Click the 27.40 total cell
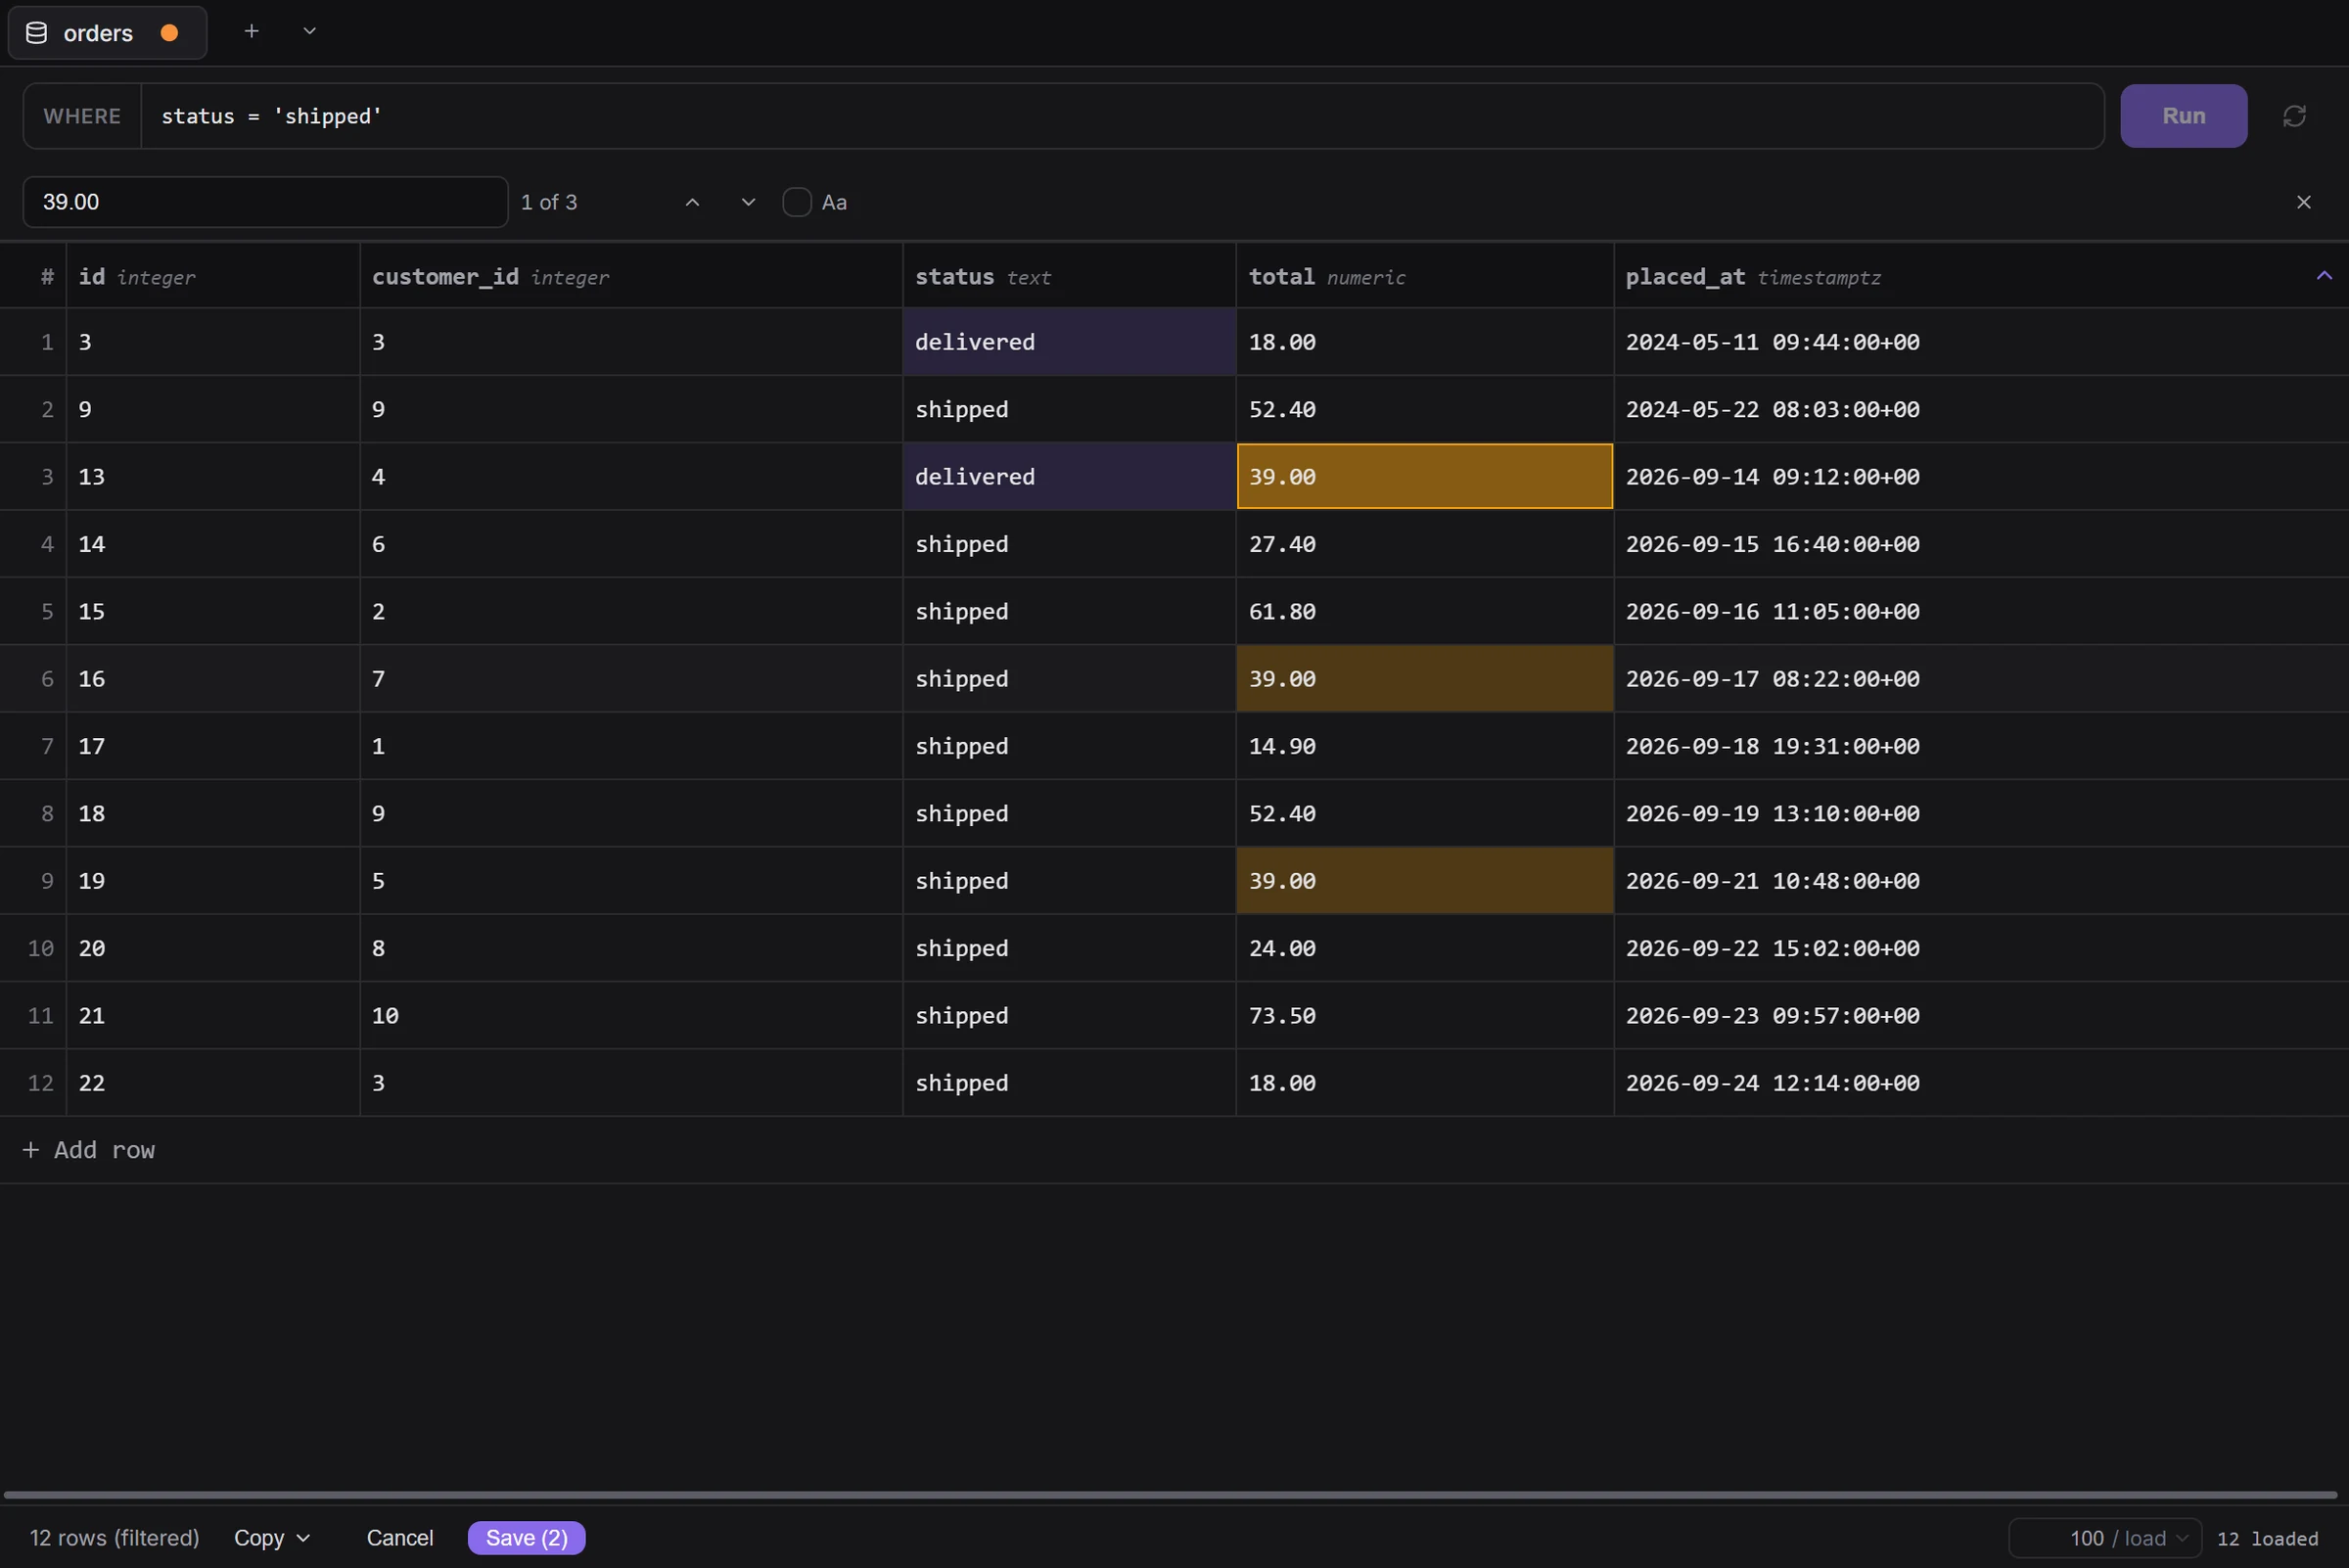This screenshot has width=2349, height=1568. [1424, 545]
